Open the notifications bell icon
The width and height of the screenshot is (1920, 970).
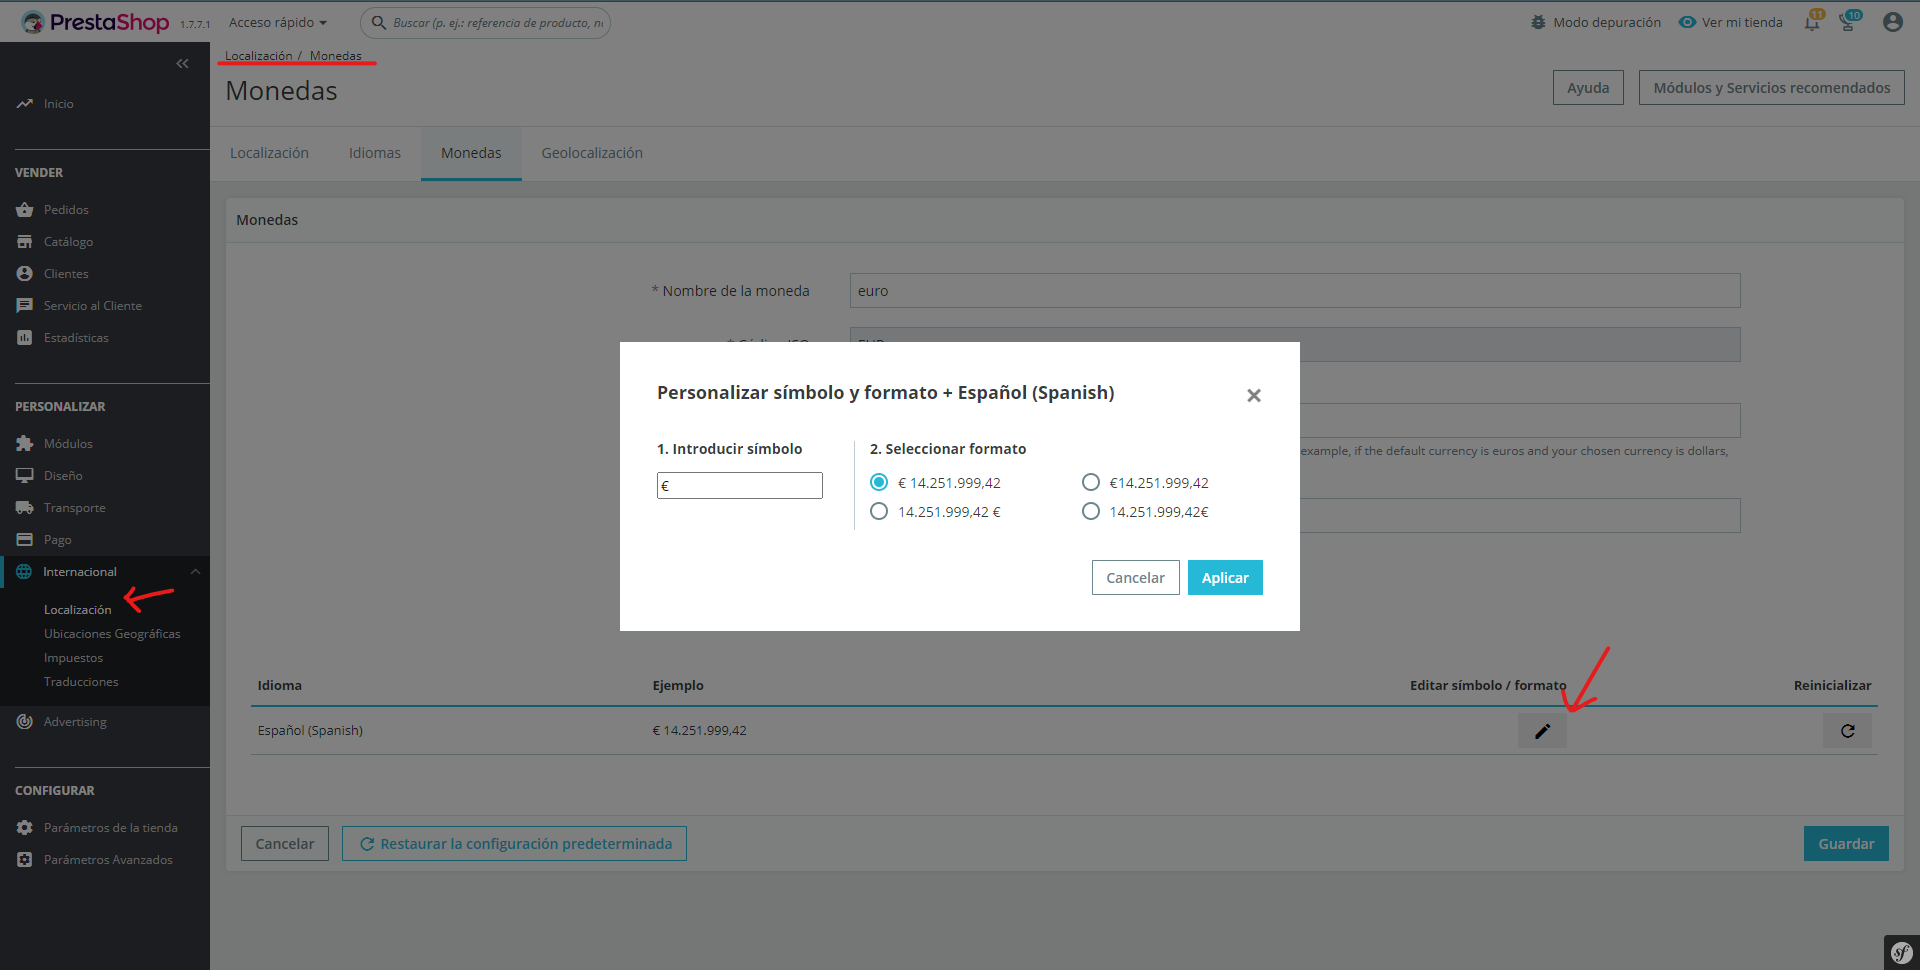(1812, 22)
